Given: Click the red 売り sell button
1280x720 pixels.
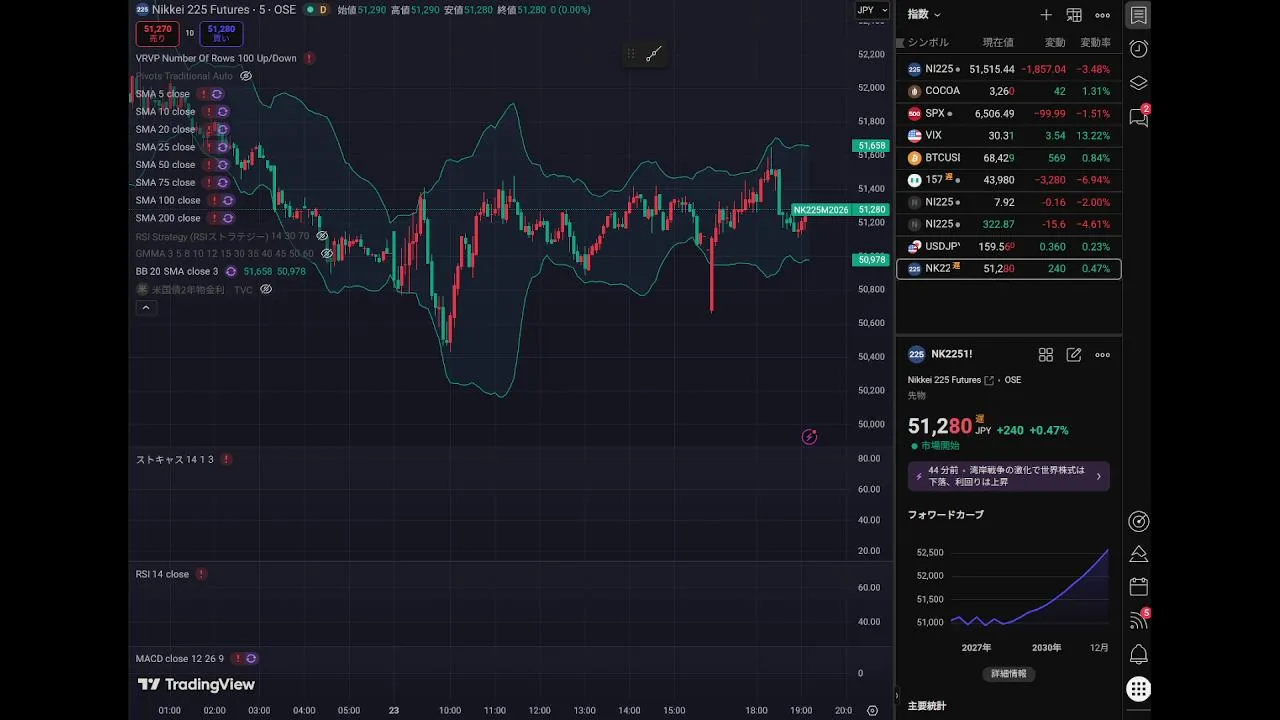Looking at the screenshot, I should (x=157, y=34).
